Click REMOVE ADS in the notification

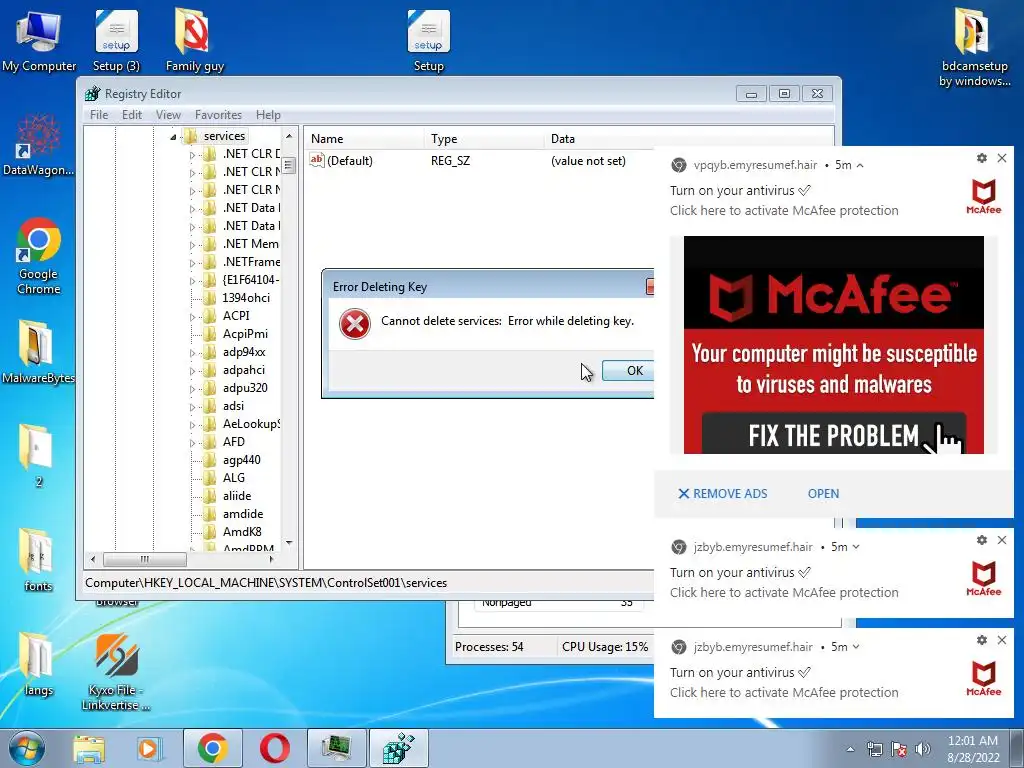722,494
